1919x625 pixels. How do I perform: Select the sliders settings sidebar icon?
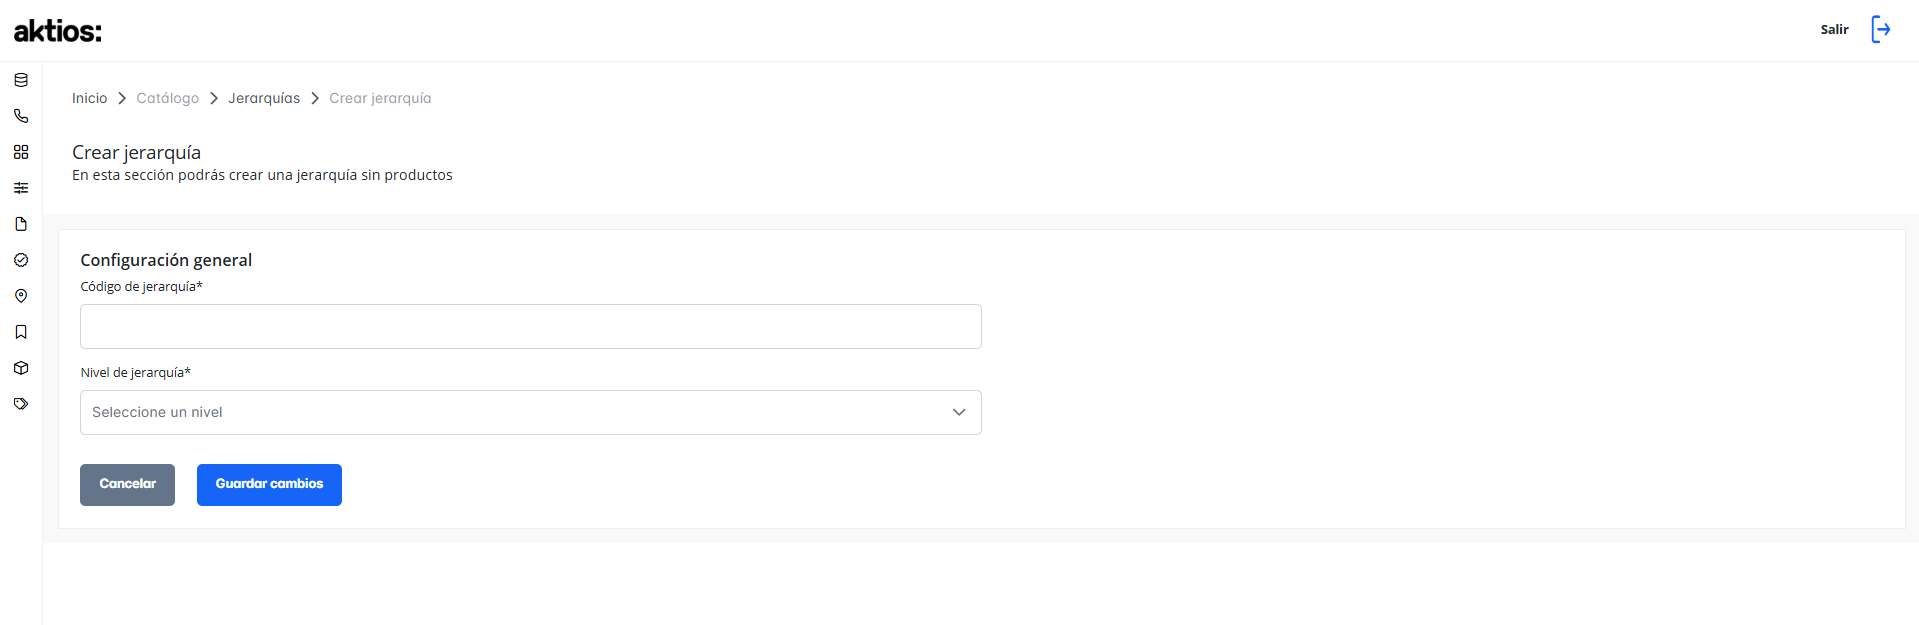pos(21,188)
